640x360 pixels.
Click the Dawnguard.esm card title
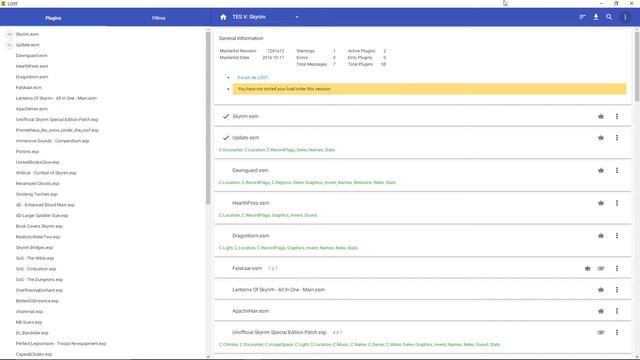pyautogui.click(x=250, y=170)
